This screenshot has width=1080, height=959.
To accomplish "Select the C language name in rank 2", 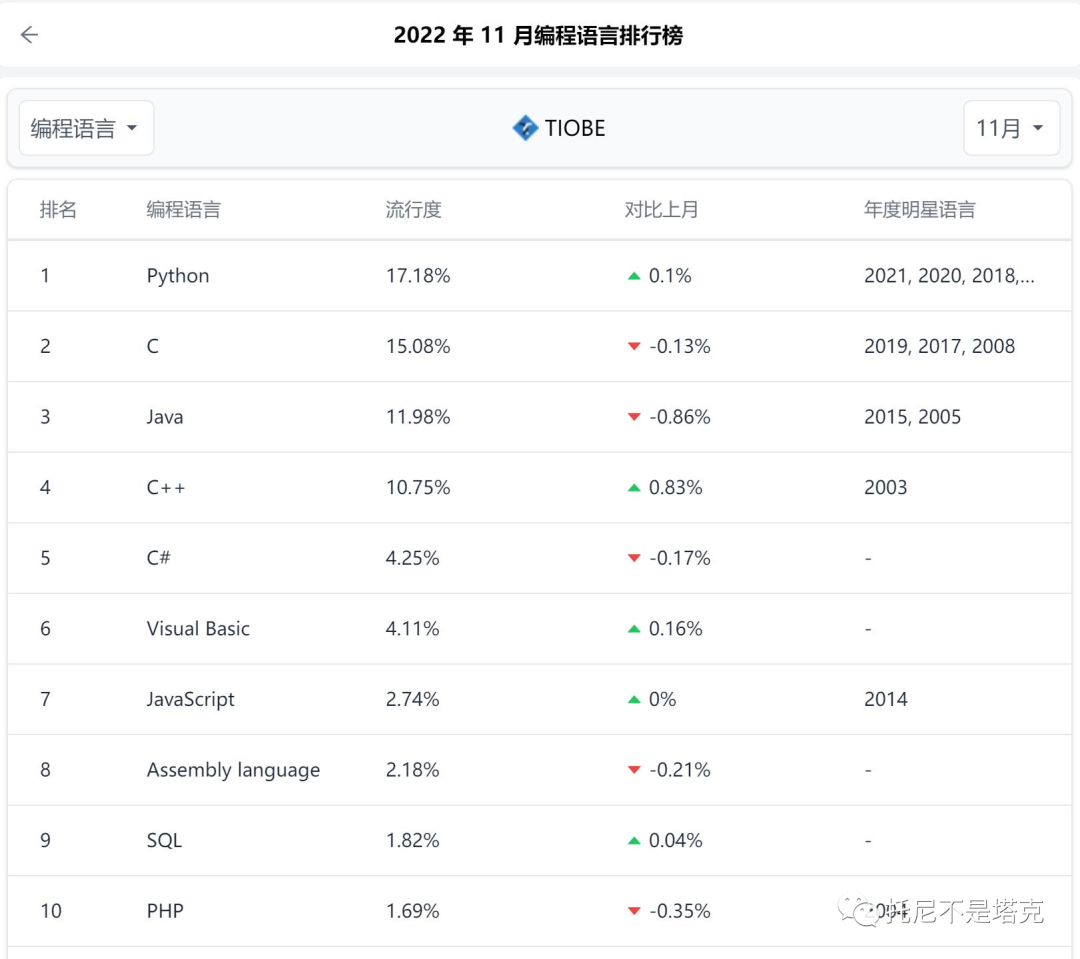I will coord(153,346).
